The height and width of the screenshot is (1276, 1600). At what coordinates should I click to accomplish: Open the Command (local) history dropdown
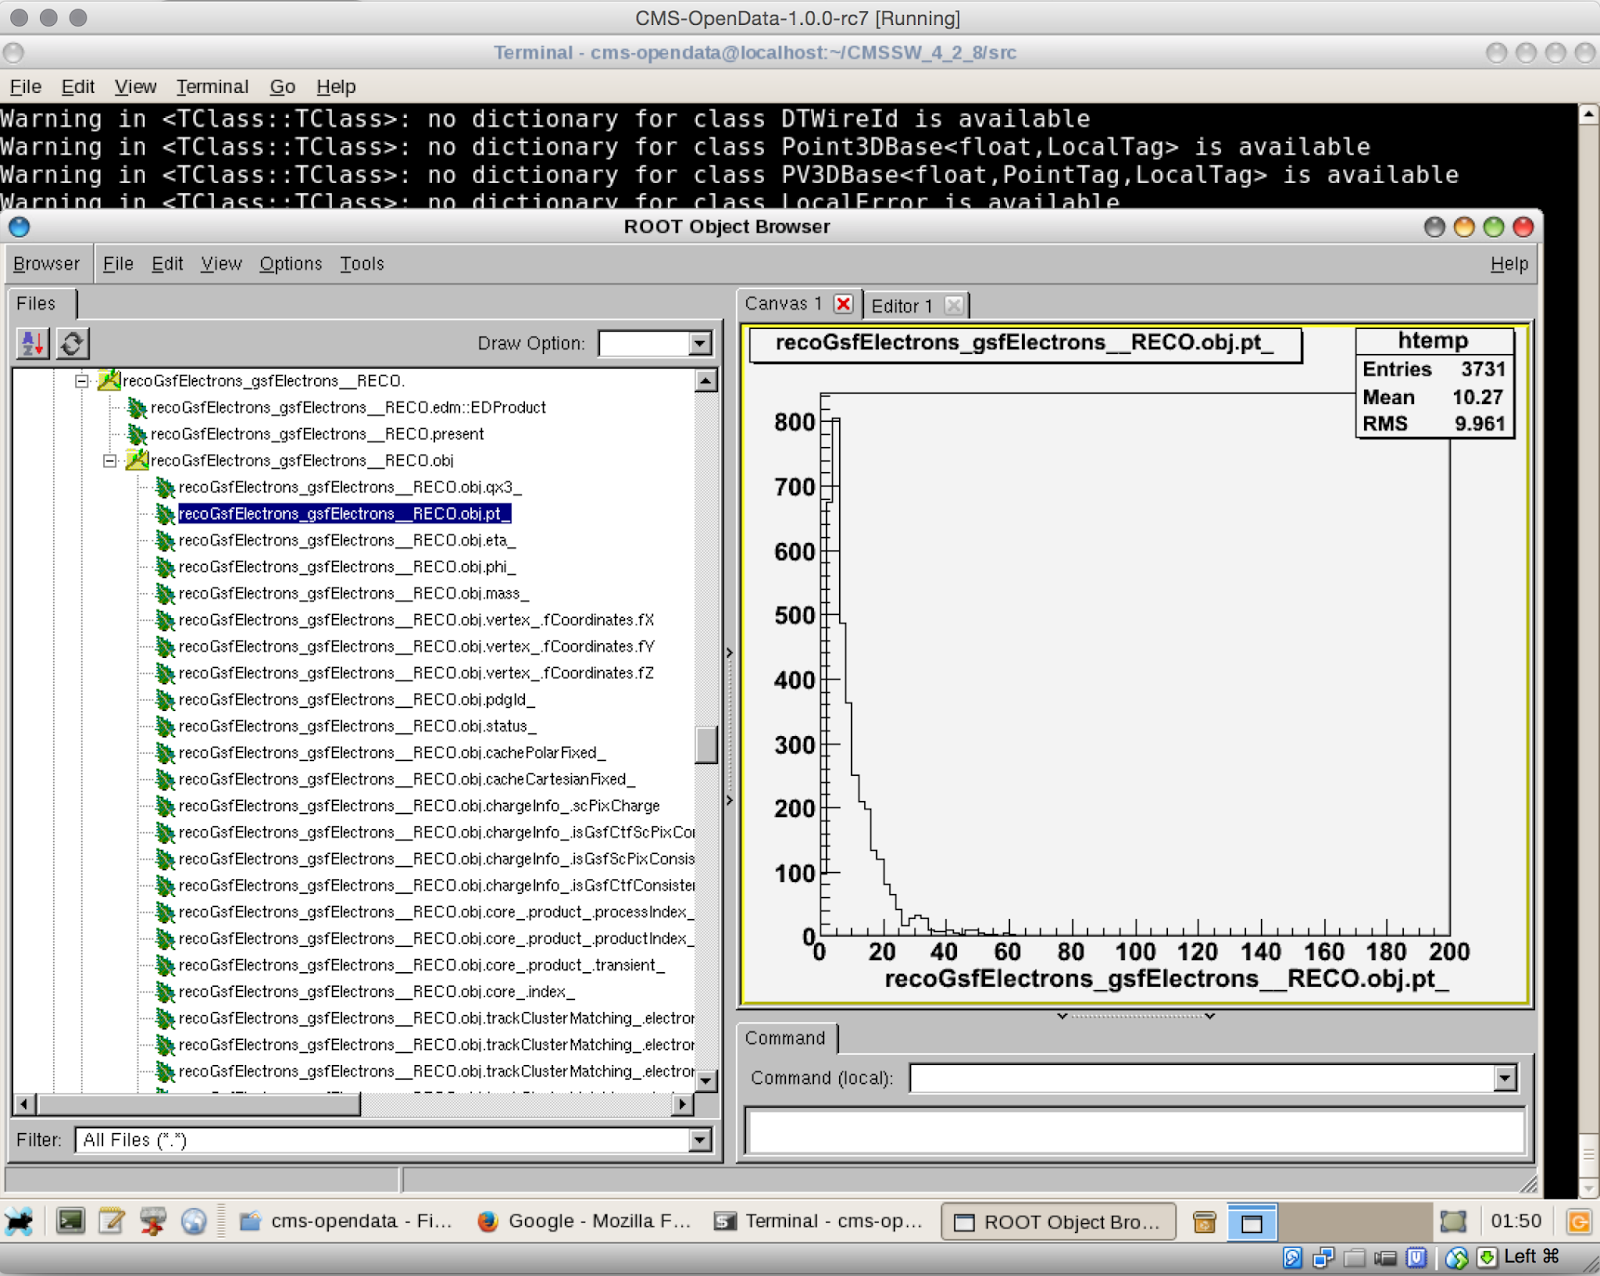click(x=1505, y=1078)
